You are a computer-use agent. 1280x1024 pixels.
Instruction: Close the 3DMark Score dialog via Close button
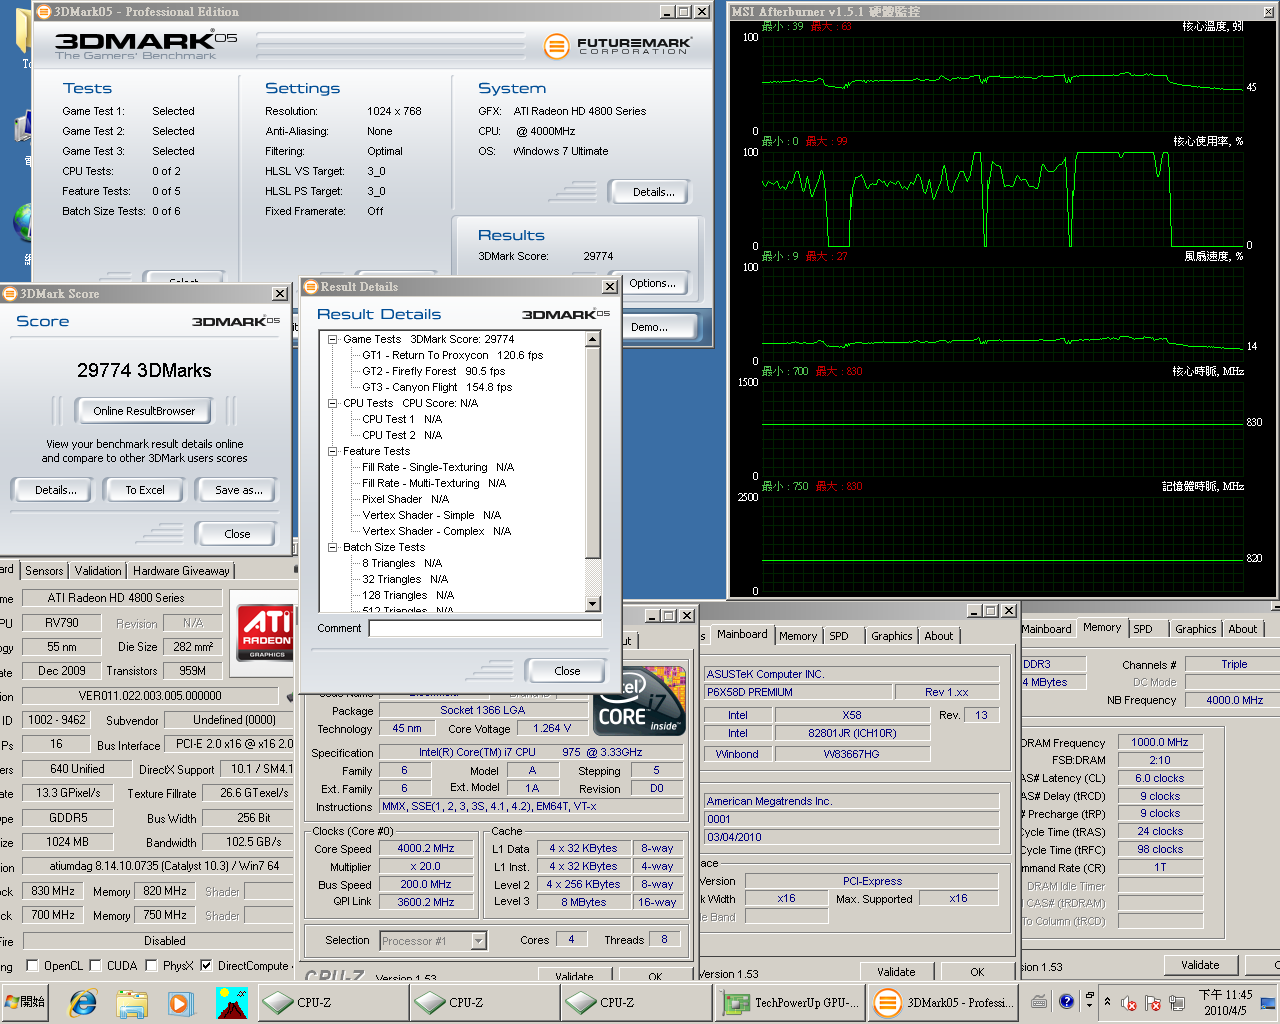237,534
